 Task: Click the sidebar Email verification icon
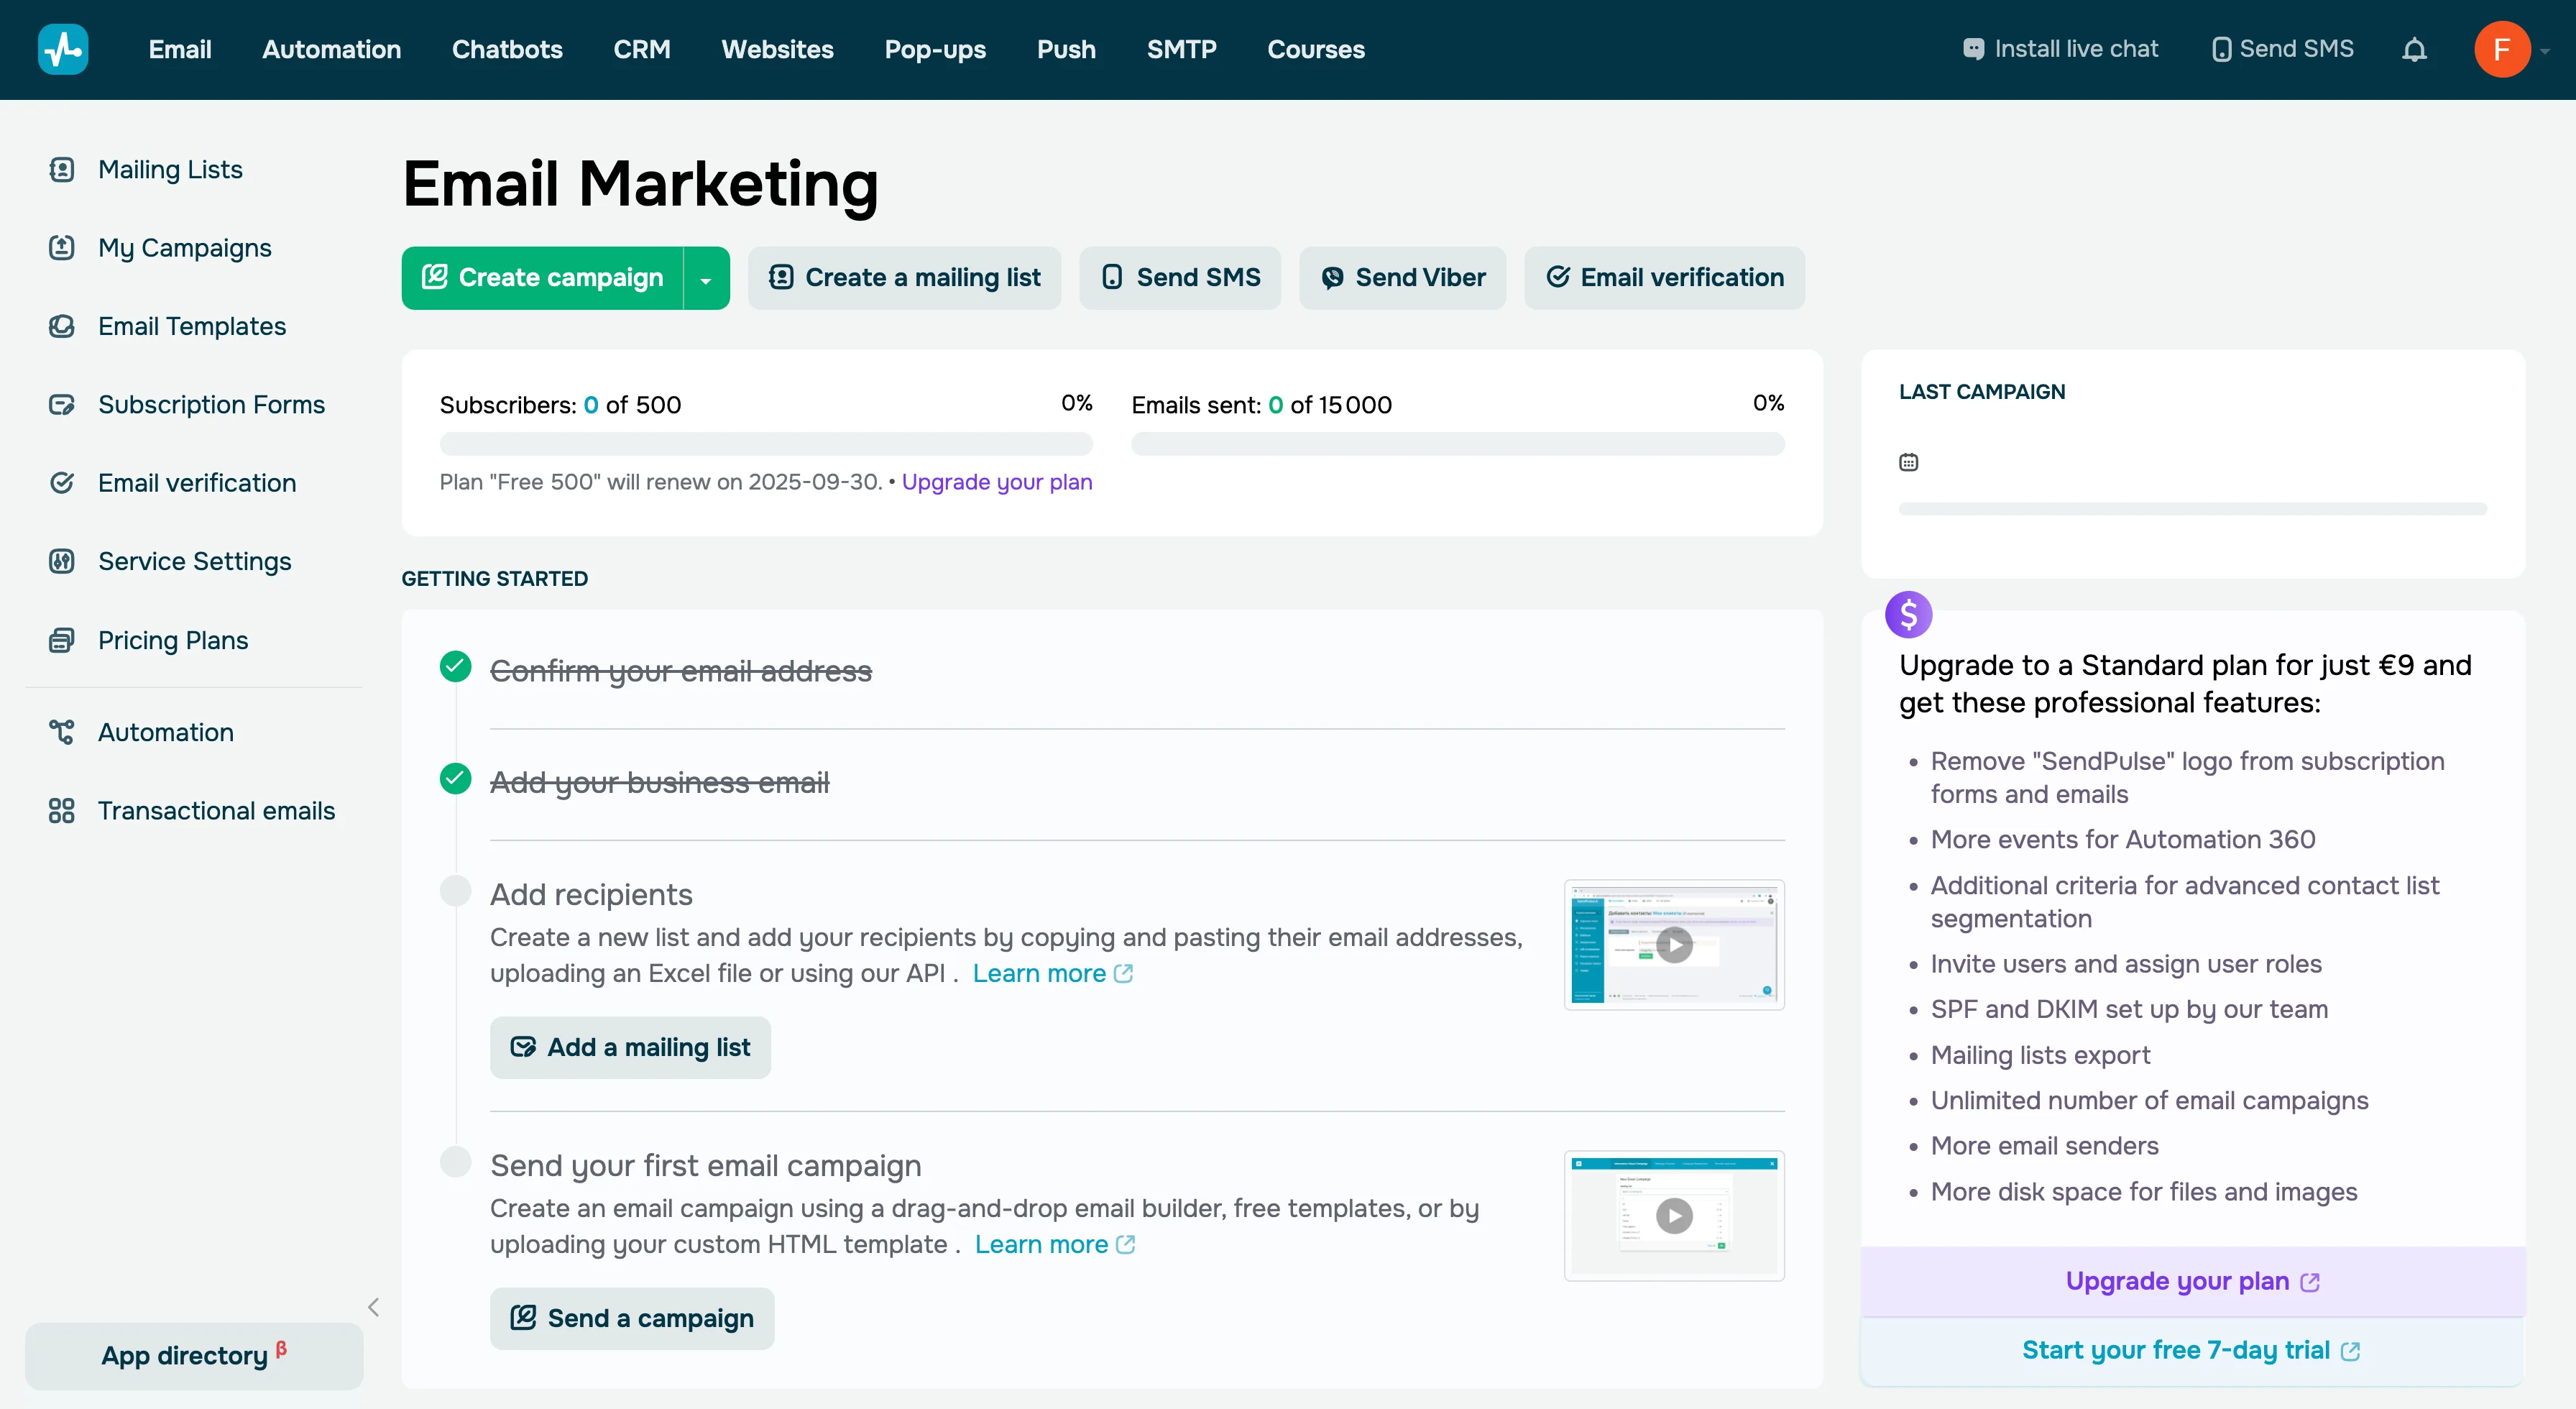coord(62,483)
